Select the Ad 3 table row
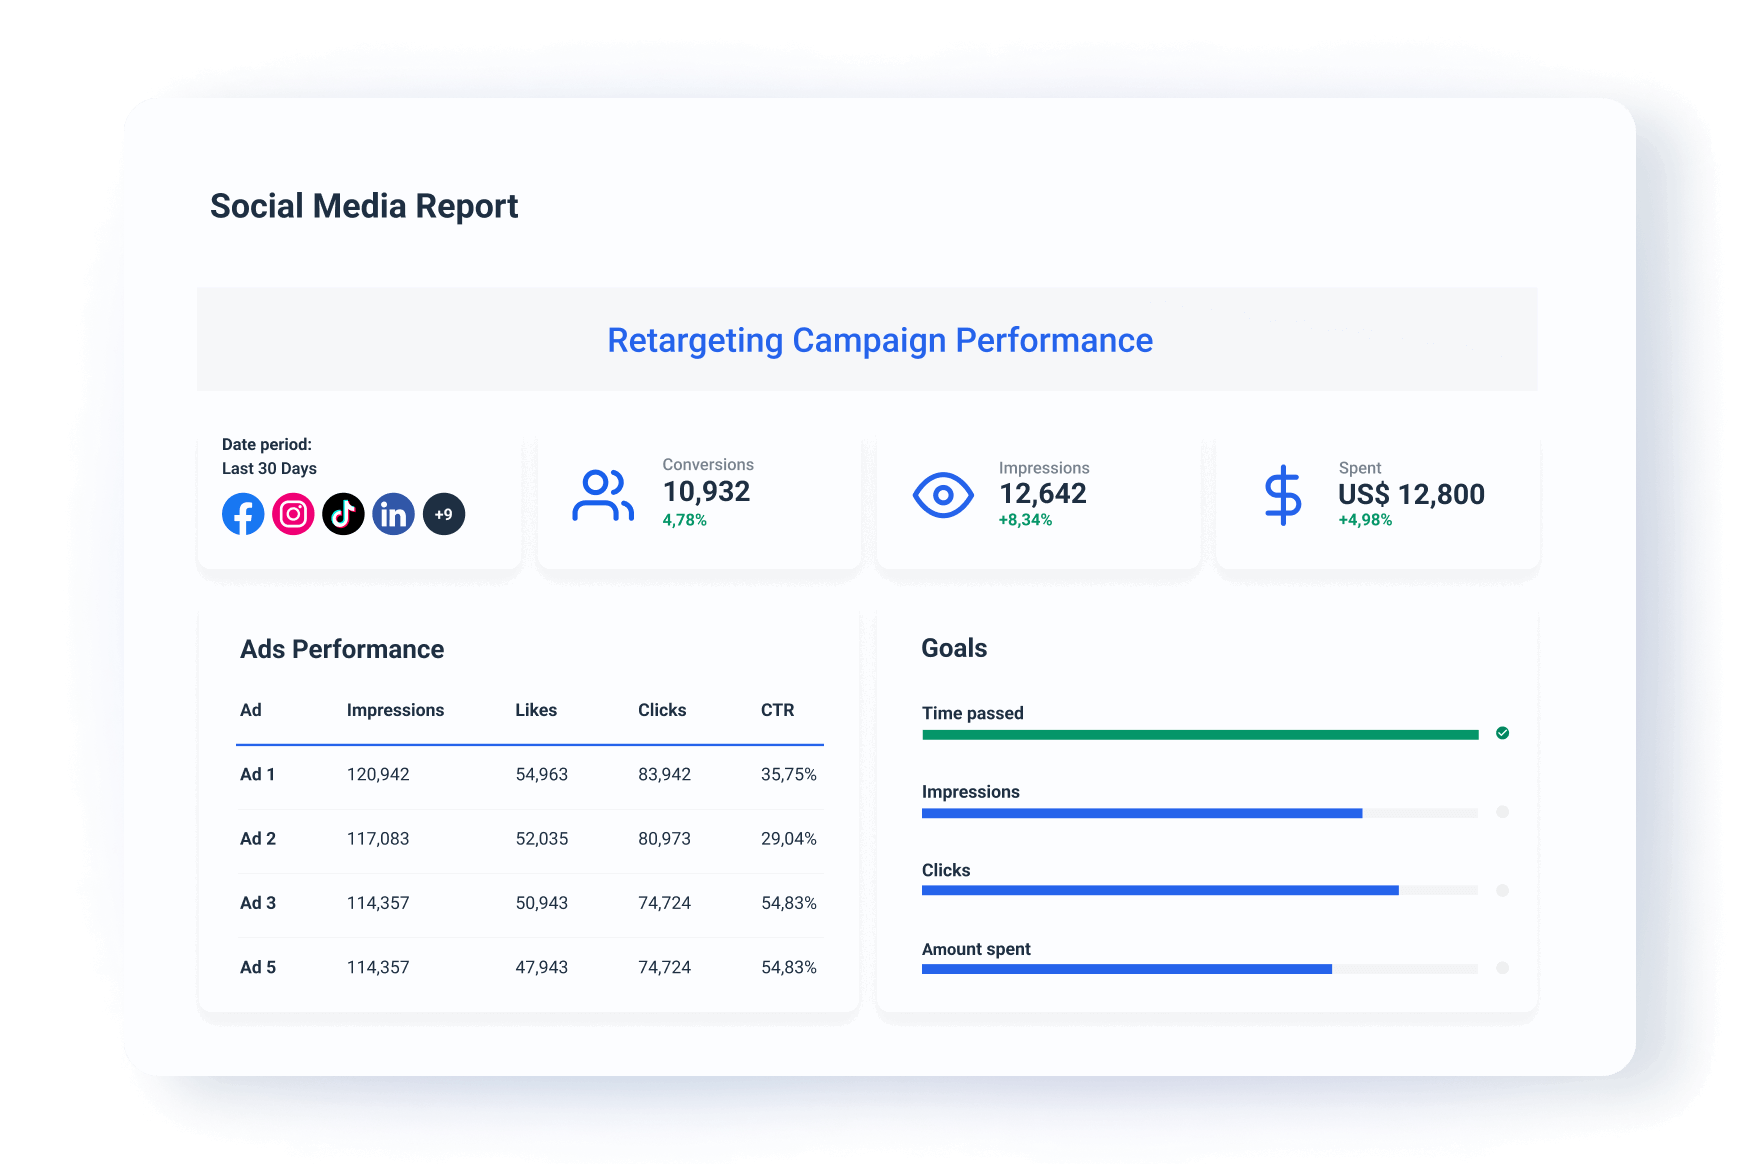This screenshot has height=1165, width=1760. coord(528,902)
